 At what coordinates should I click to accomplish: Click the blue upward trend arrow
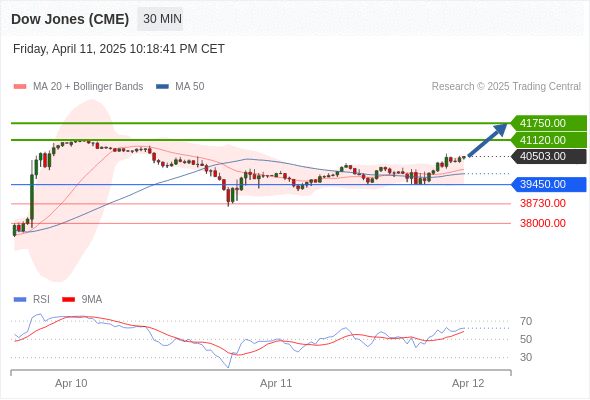(488, 140)
